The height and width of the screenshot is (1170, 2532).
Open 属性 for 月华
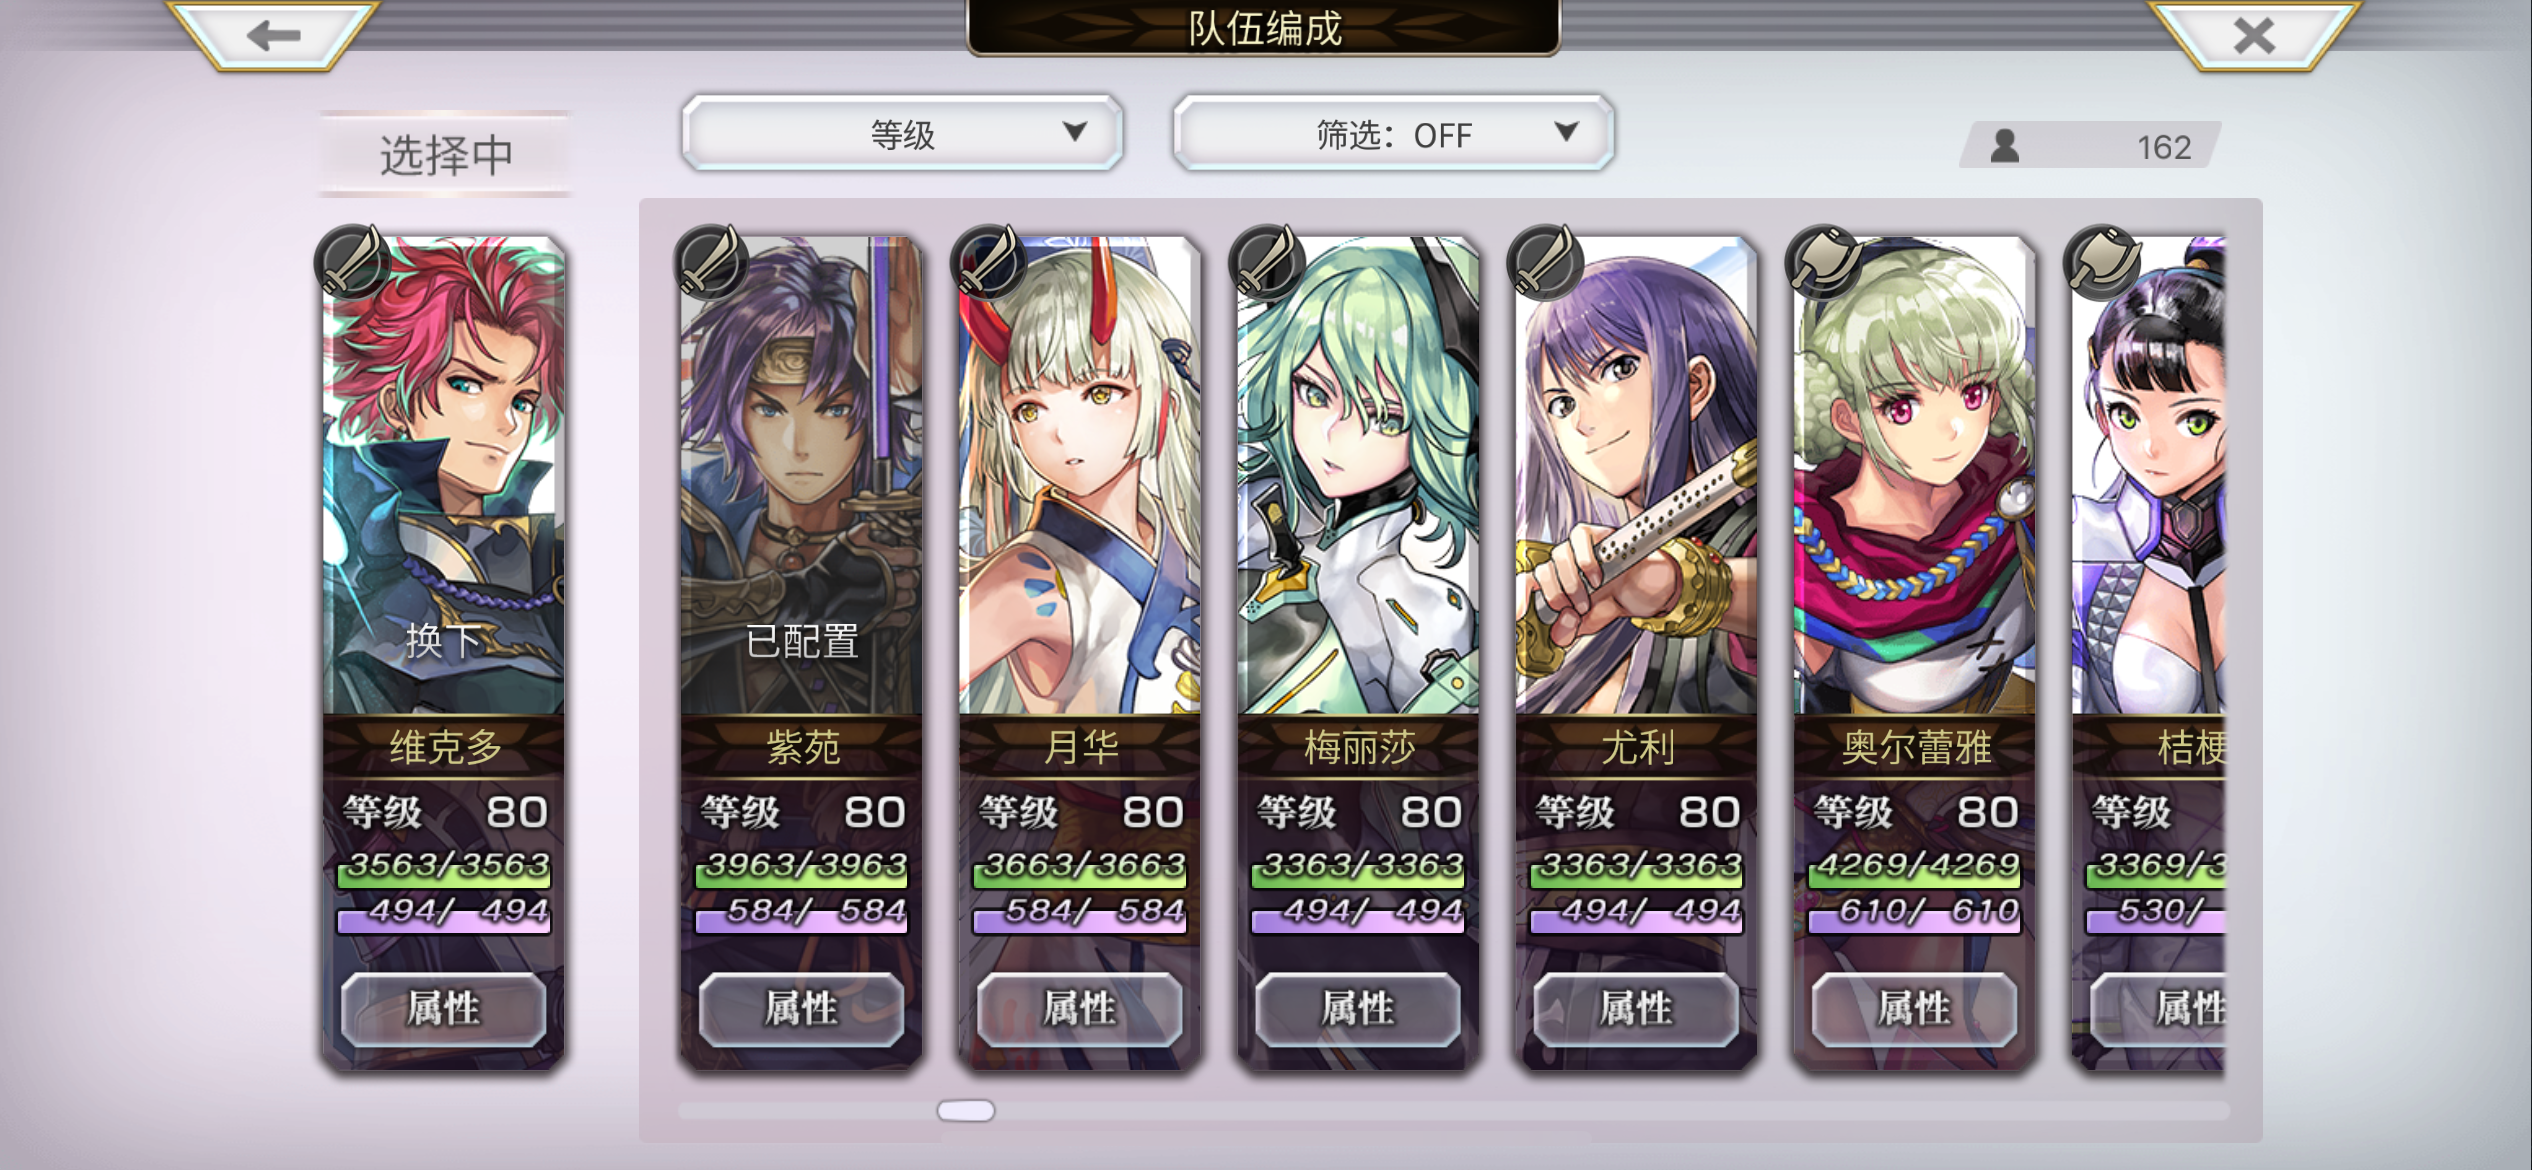tap(1079, 1008)
